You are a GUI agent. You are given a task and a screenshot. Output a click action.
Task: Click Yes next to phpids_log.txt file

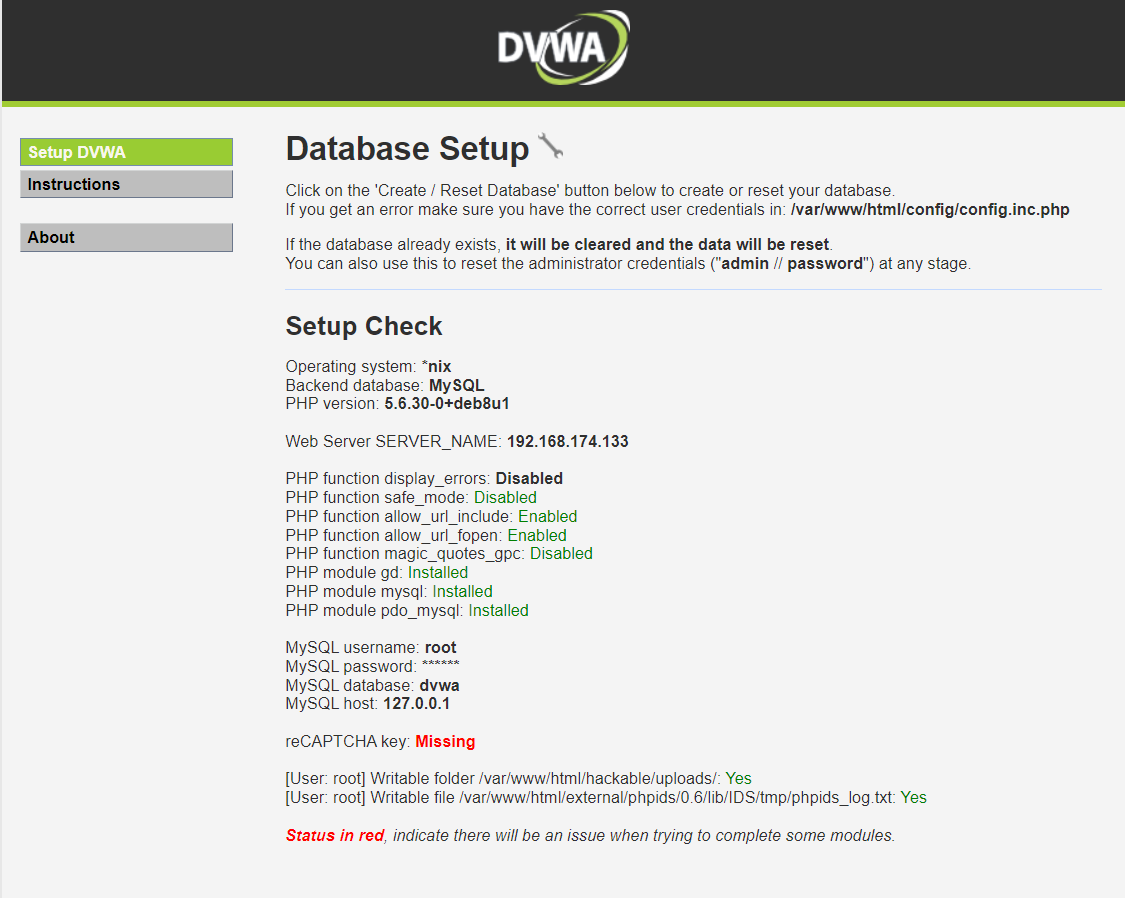pyautogui.click(x=913, y=798)
